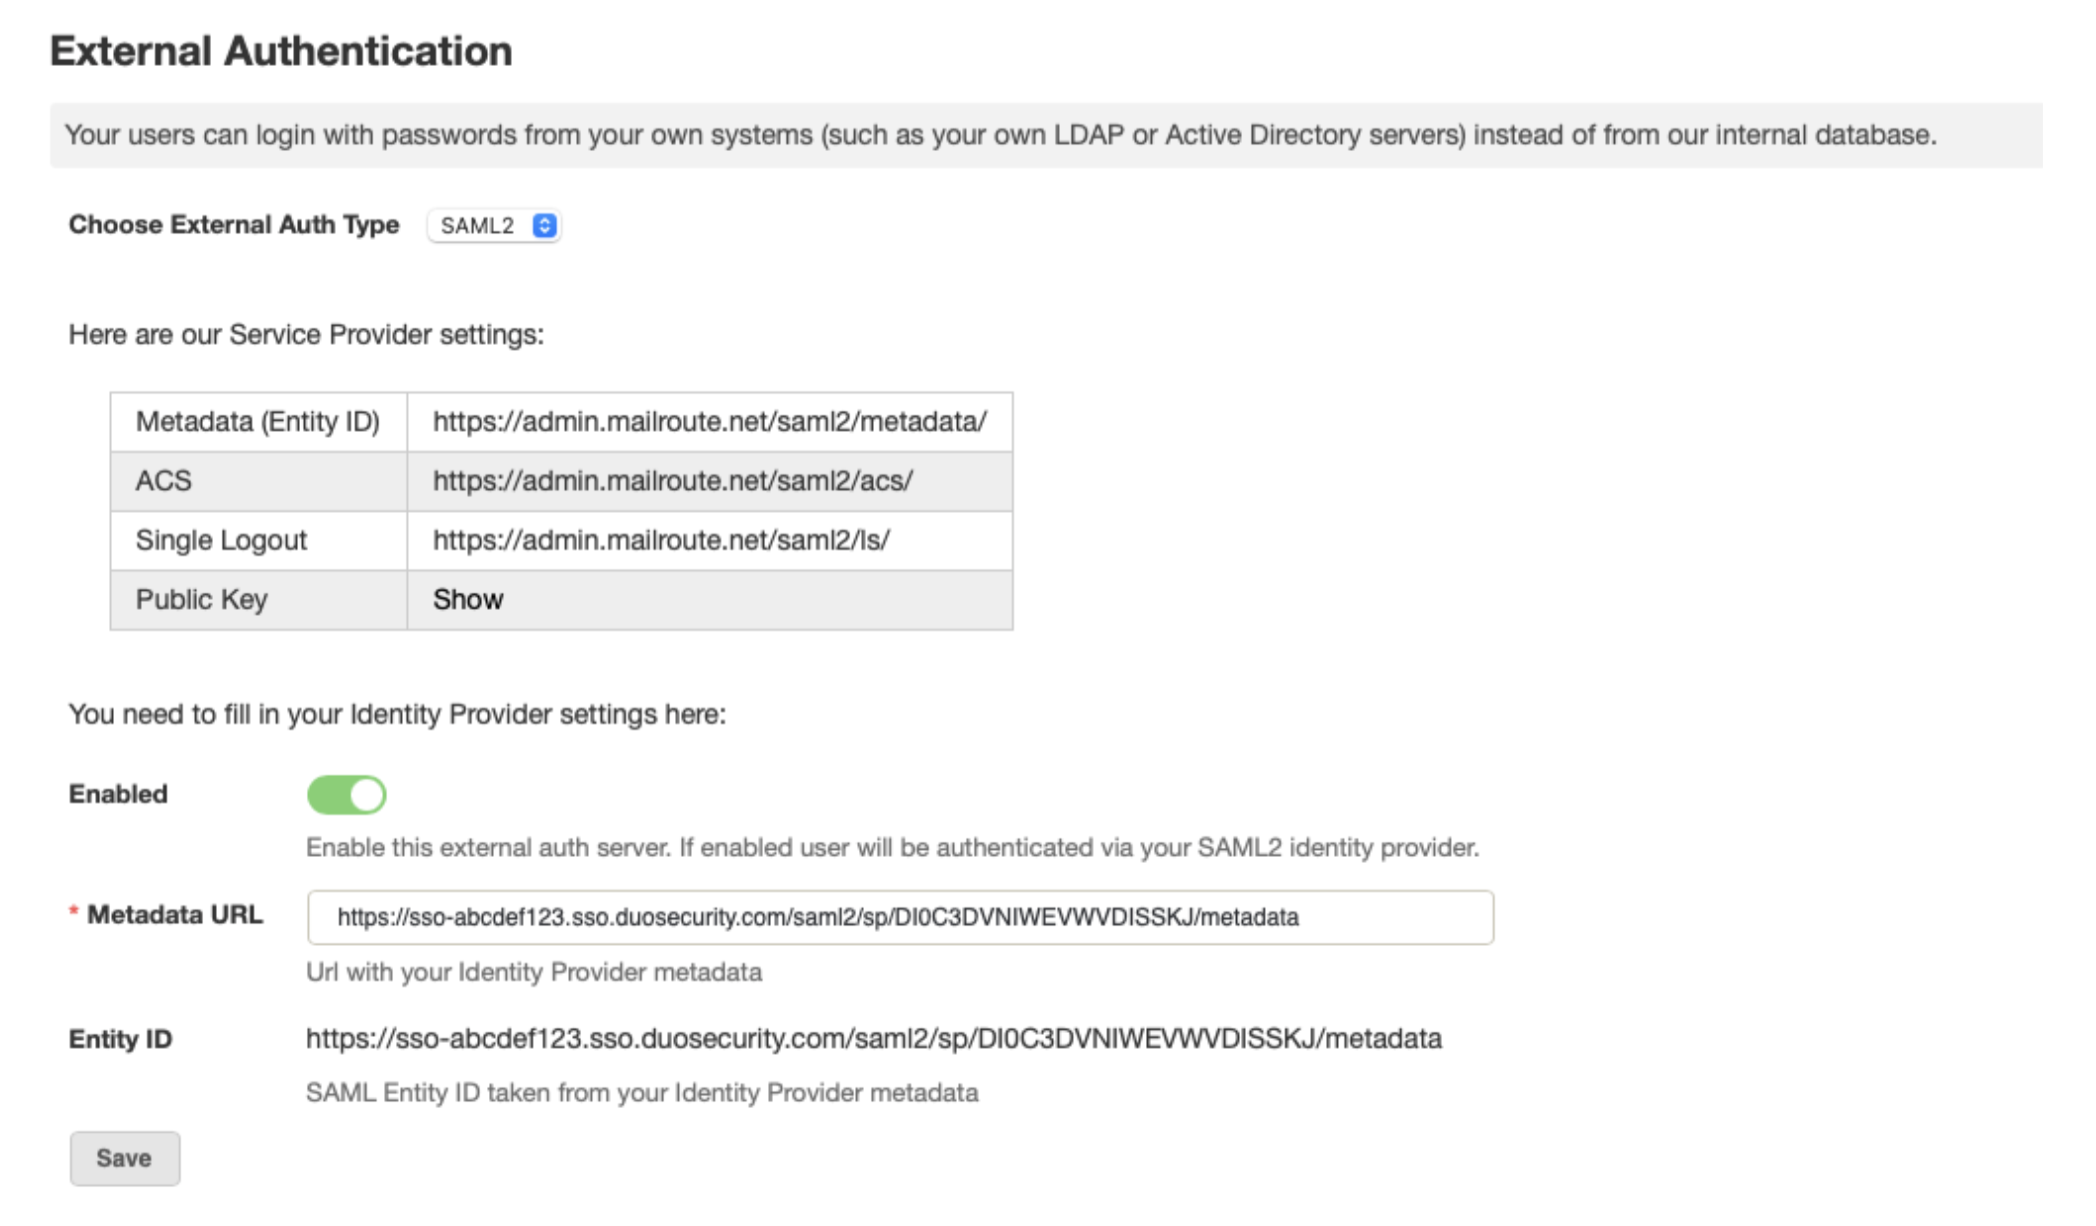Click the gray LDAP info banner

pos(1046,135)
